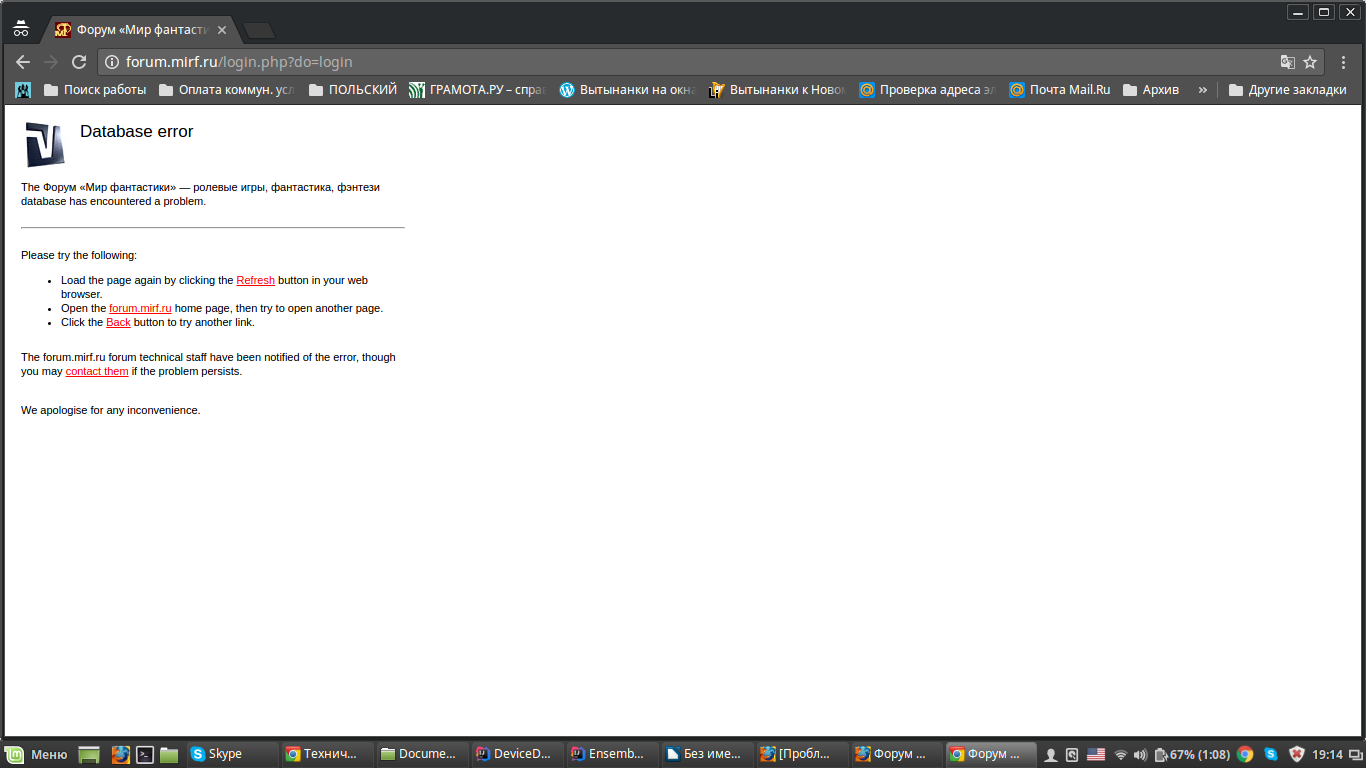Click the browser back arrow
Viewport: 1366px width, 768px height.
[23, 62]
